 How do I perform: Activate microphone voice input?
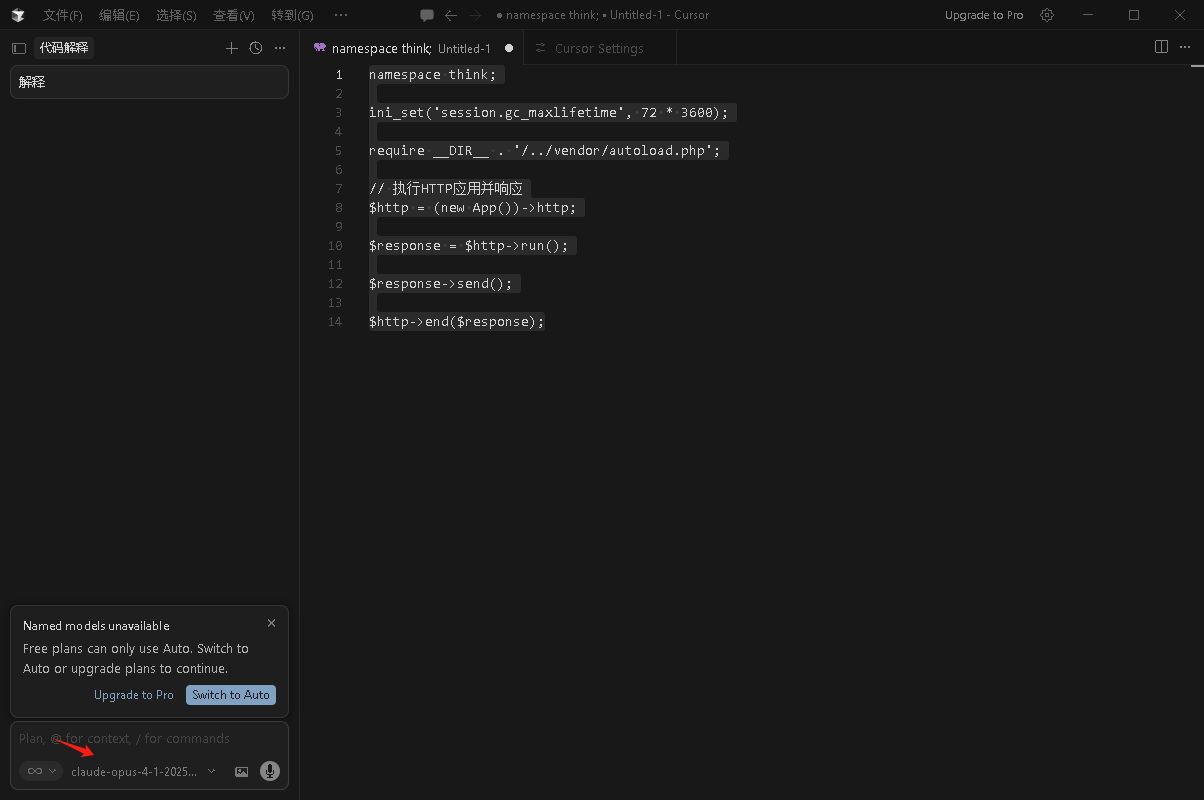[269, 771]
